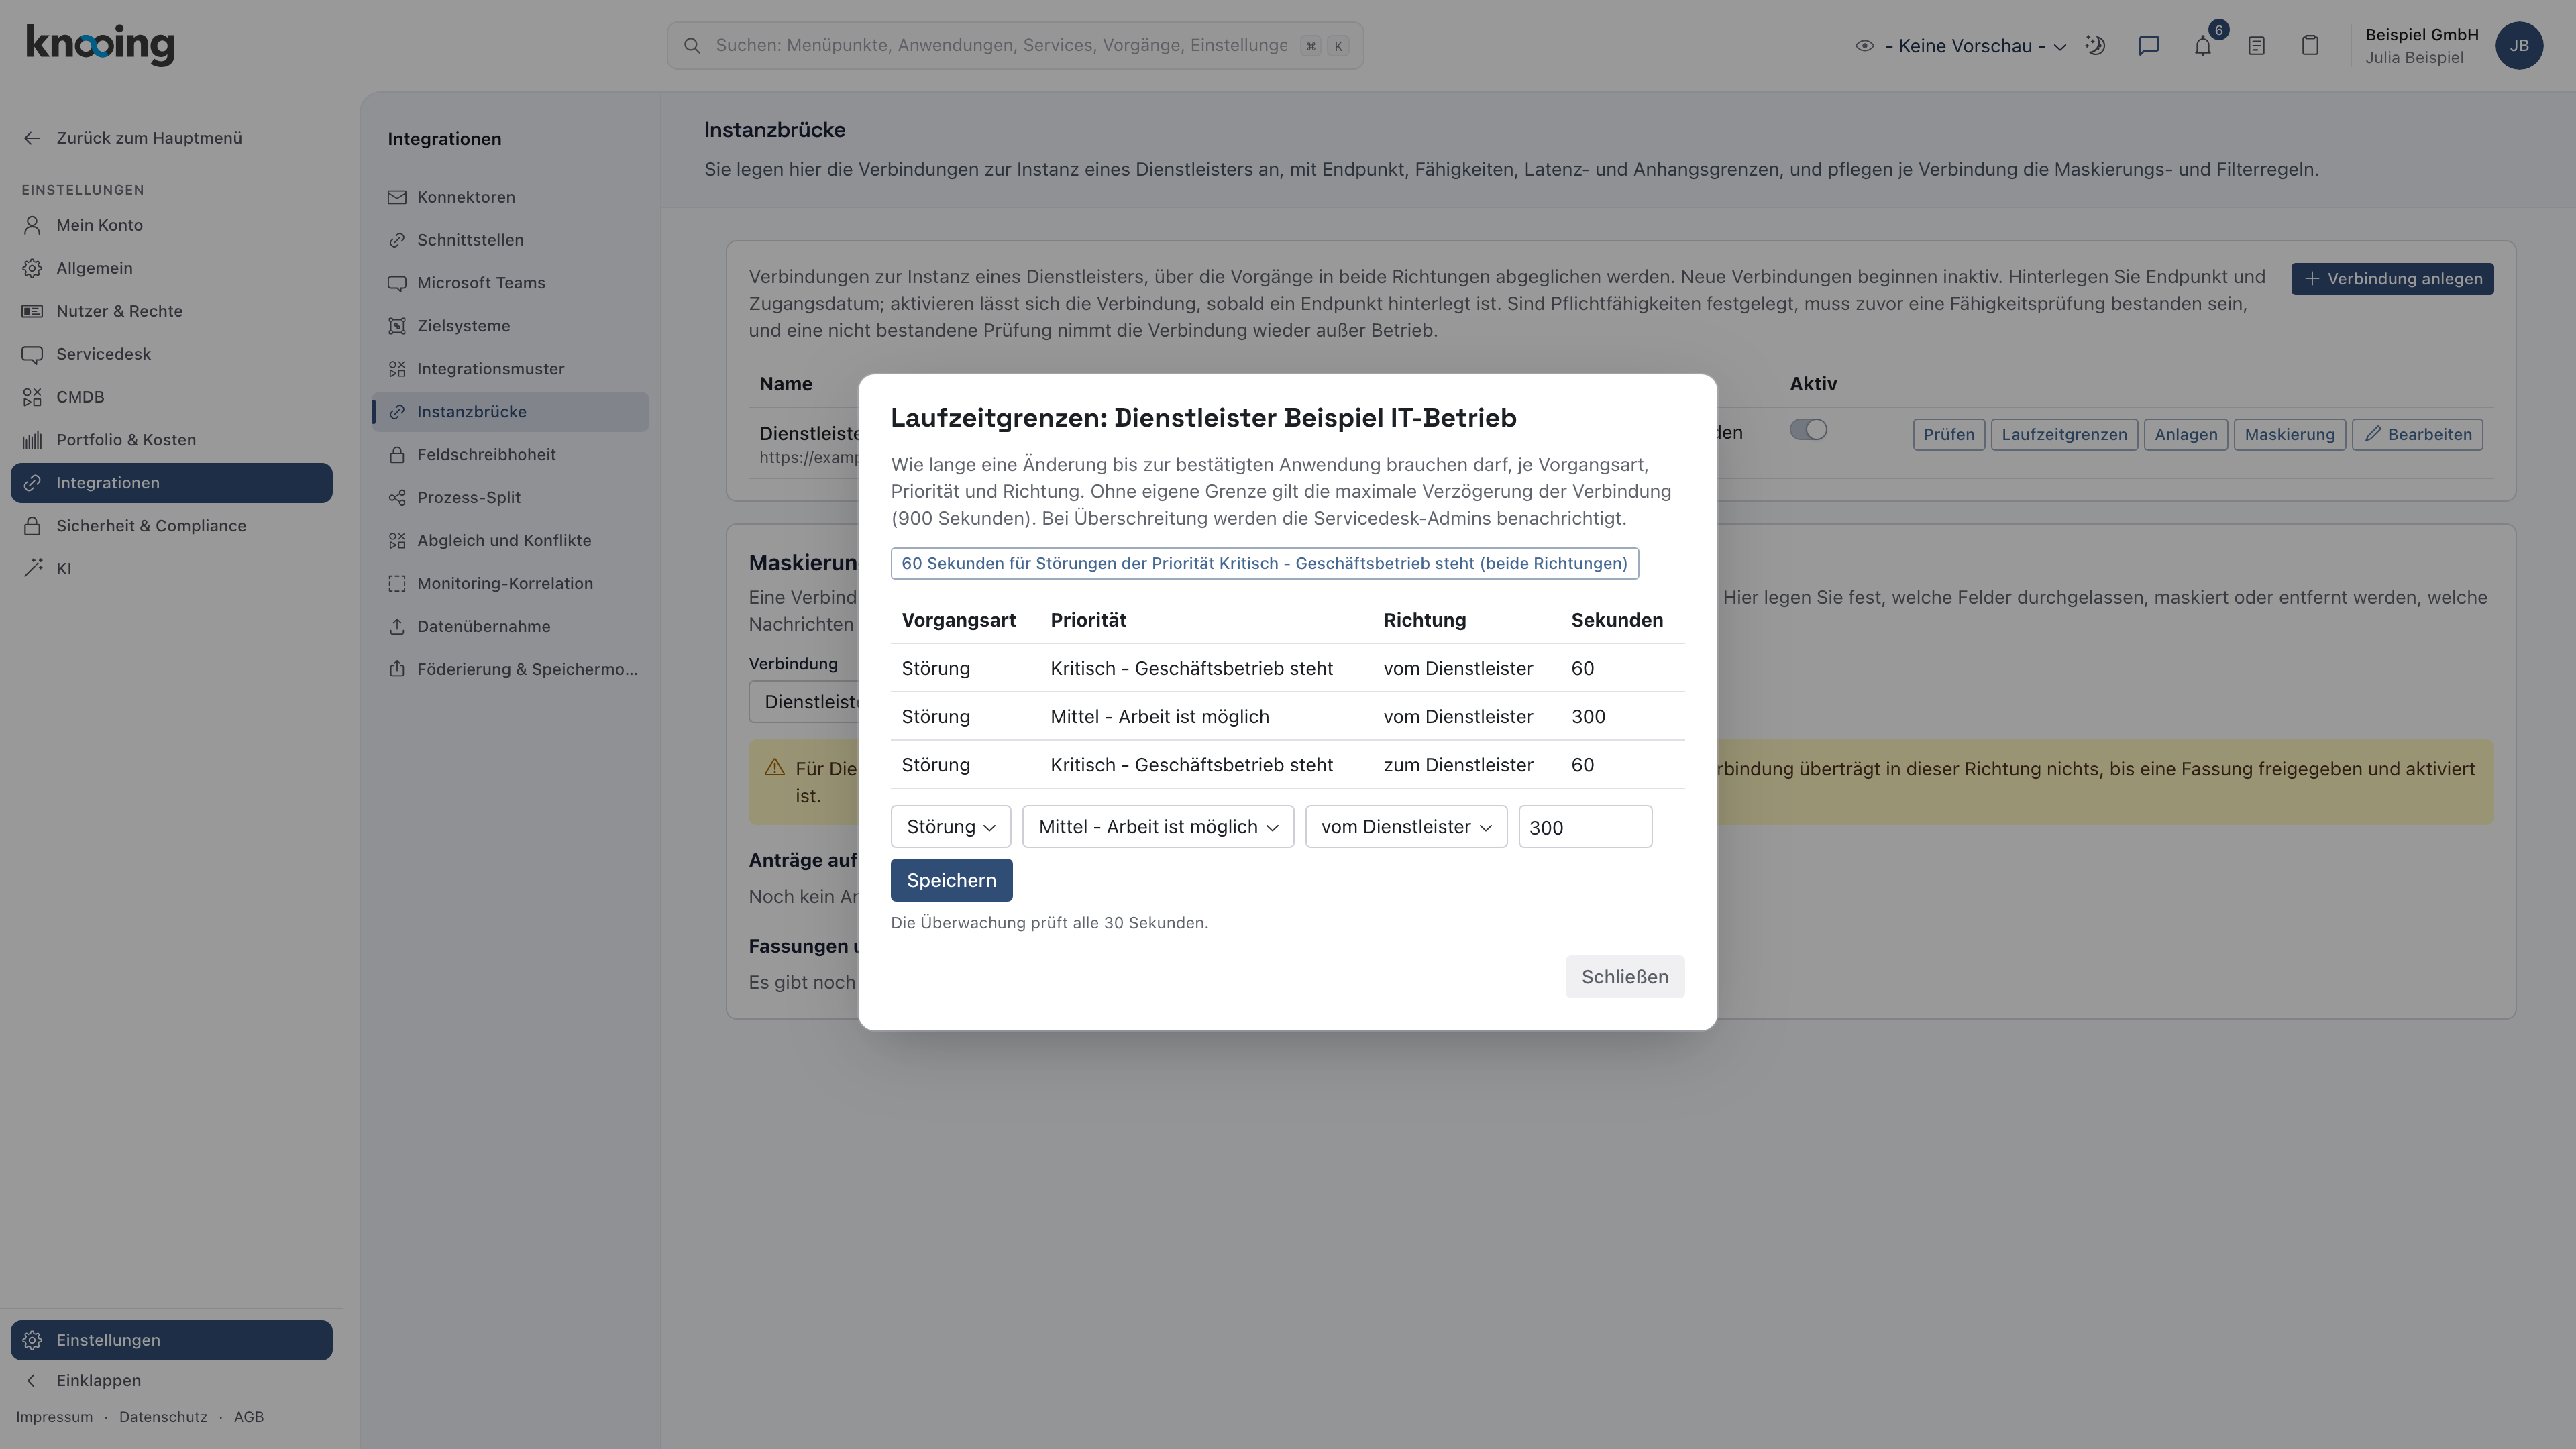Image resolution: width=2576 pixels, height=1449 pixels.
Task: Open the document list icon in header
Action: pyautogui.click(x=2256, y=45)
